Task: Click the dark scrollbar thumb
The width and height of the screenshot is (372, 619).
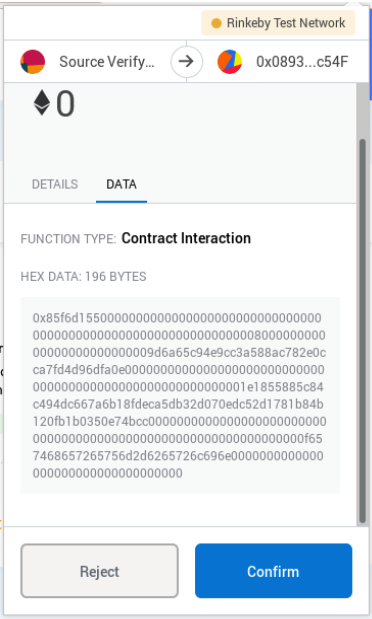Action: click(x=363, y=332)
